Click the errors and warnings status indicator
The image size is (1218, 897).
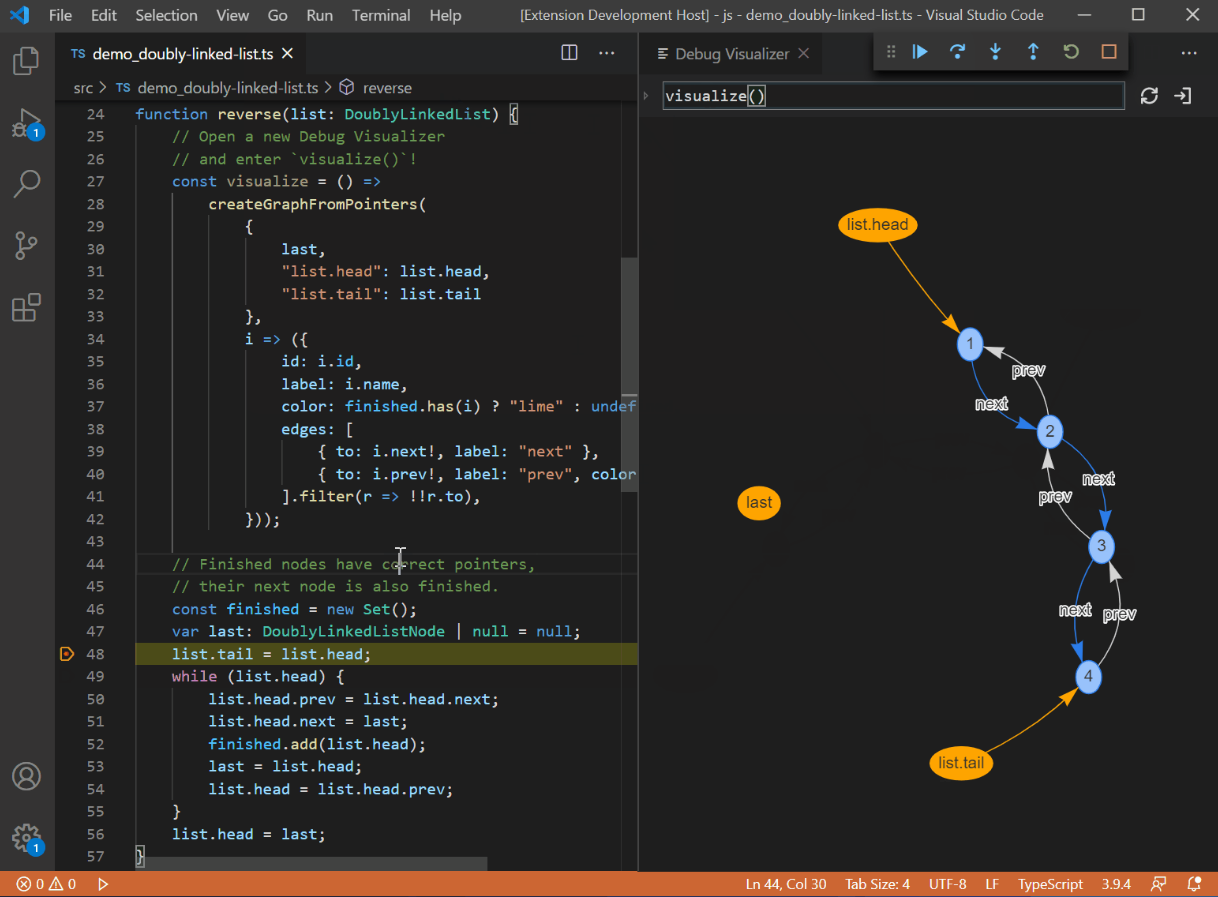pos(46,884)
